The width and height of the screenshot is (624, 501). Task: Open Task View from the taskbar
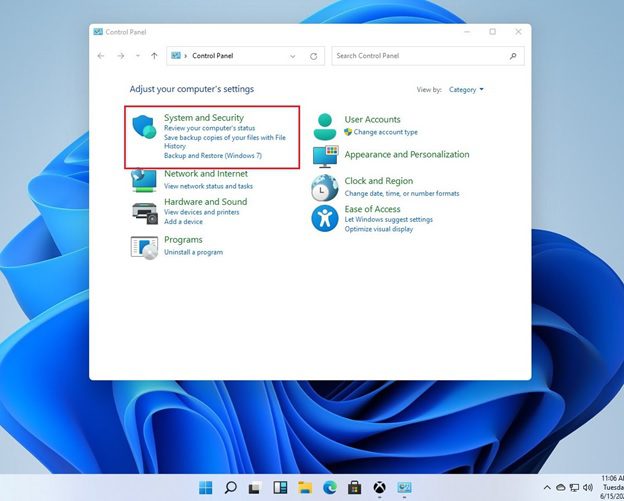coord(255,487)
